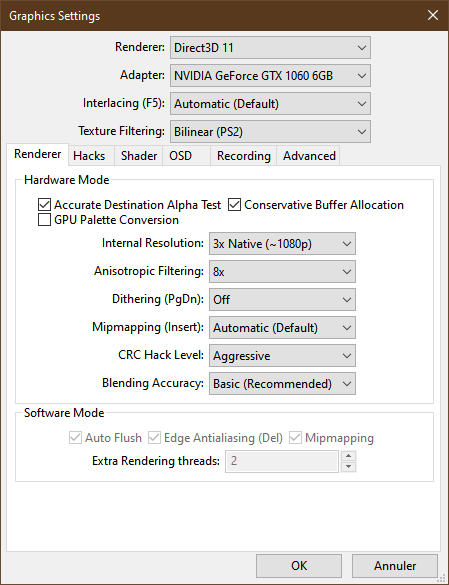Uncheck Accurate Destination Alpha Test
Screen dimensions: 449x585
[x=44, y=205]
